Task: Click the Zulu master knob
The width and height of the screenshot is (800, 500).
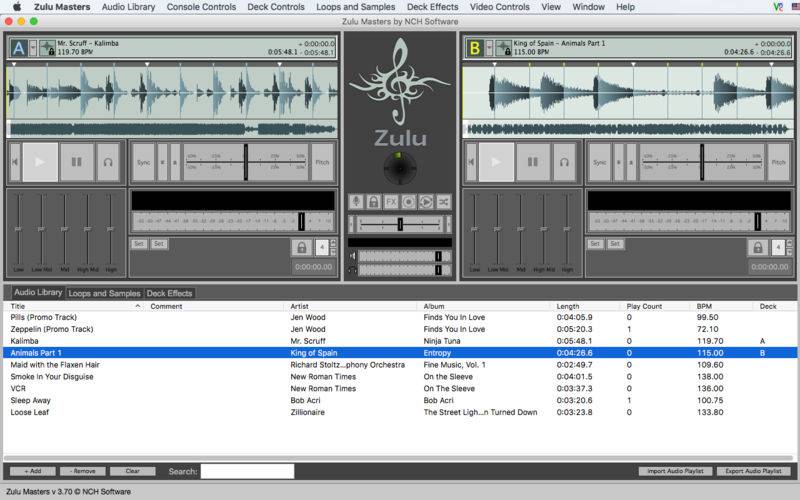Action: pyautogui.click(x=400, y=168)
